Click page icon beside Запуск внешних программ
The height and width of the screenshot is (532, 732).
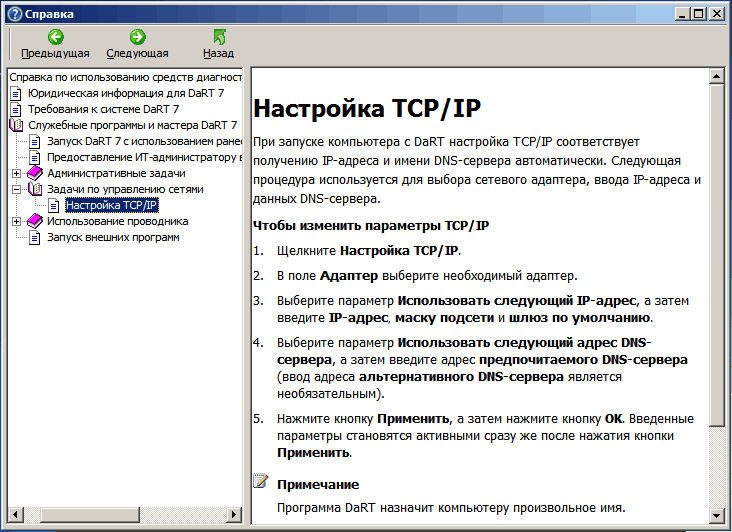tap(35, 238)
